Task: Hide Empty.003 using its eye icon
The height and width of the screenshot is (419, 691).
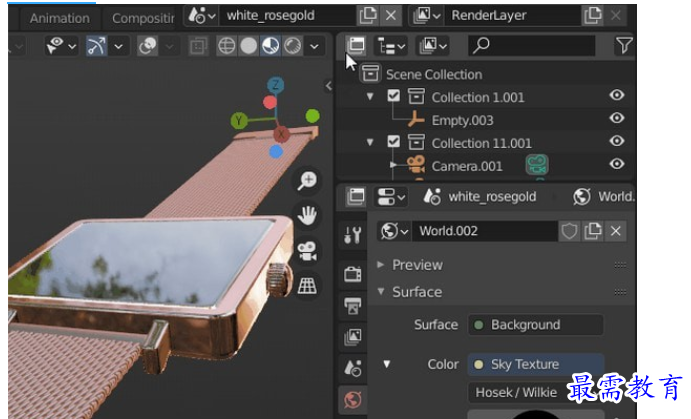Action: point(617,119)
